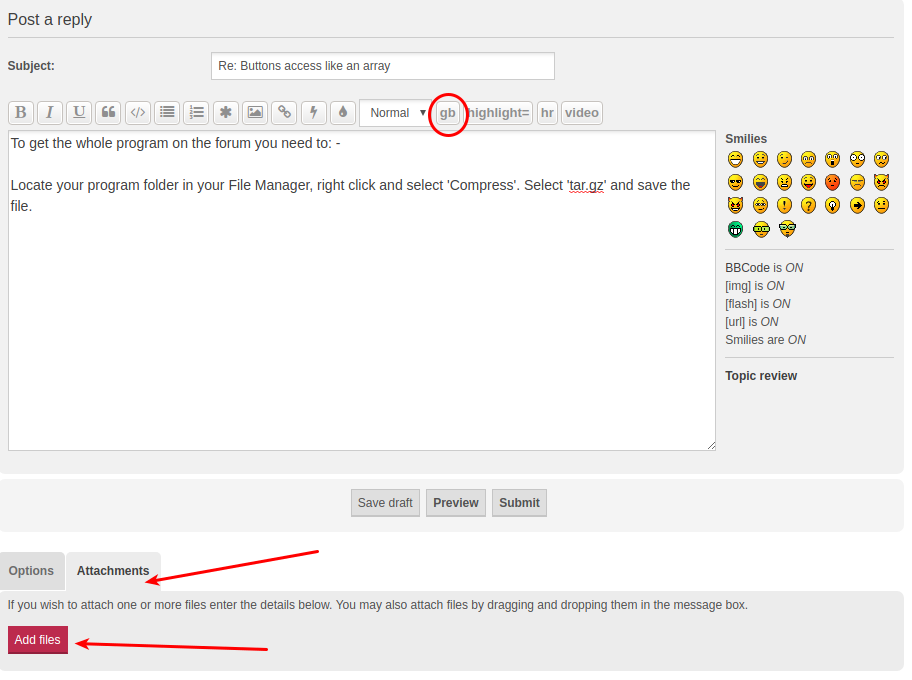Click the Topic review heading
The image size is (912, 680).
click(x=761, y=376)
